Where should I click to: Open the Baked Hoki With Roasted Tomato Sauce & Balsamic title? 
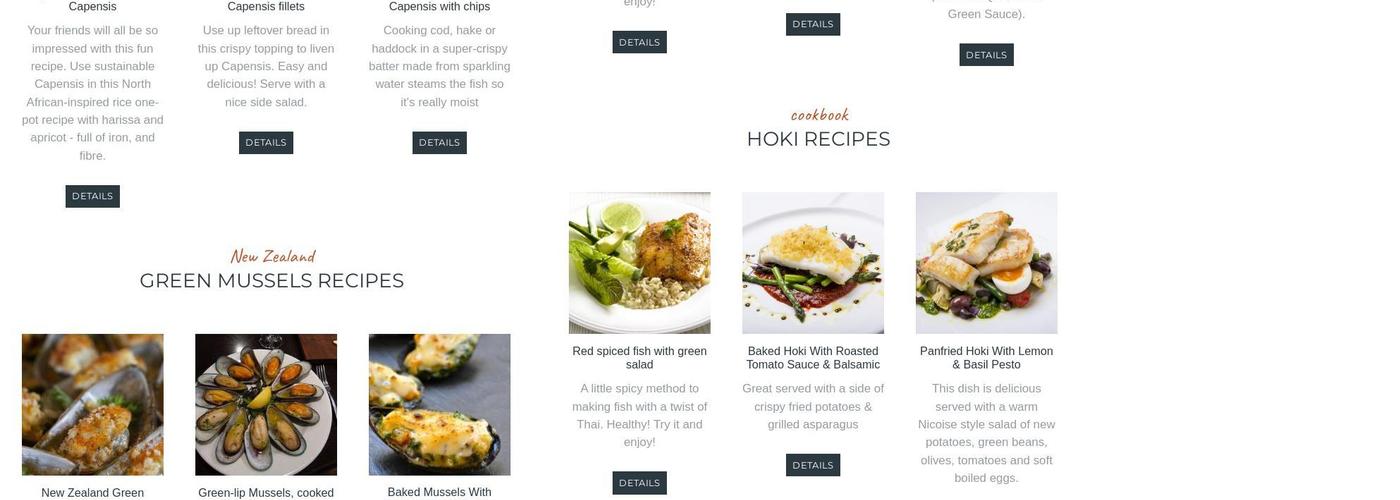(x=813, y=358)
